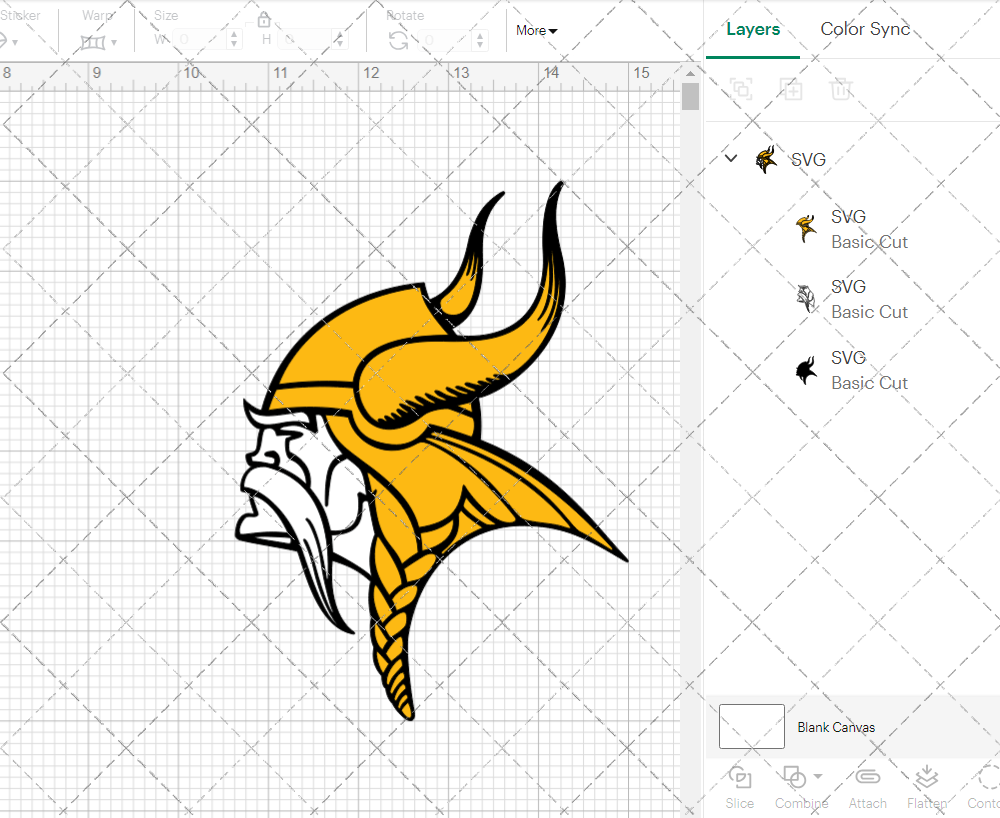
Task: Select the Layers tab
Action: point(753,29)
